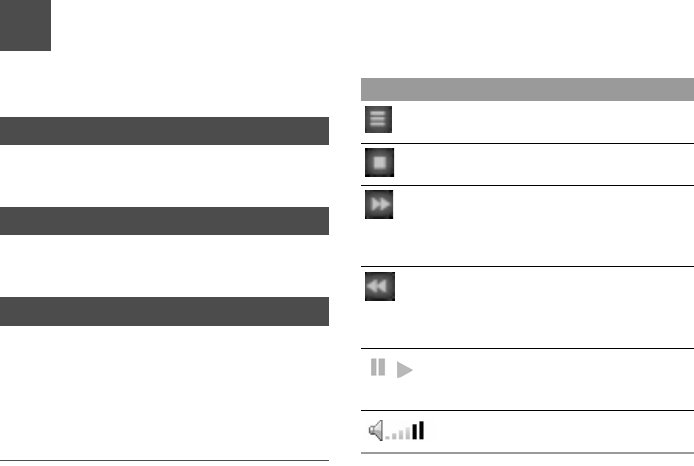This screenshot has height=466, width=694.
Task: Click the empty cell beside the menu icon
Action: point(544,122)
